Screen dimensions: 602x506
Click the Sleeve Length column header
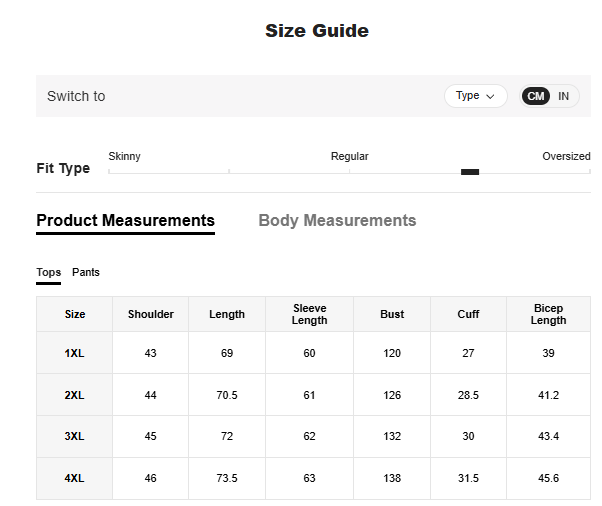[309, 314]
